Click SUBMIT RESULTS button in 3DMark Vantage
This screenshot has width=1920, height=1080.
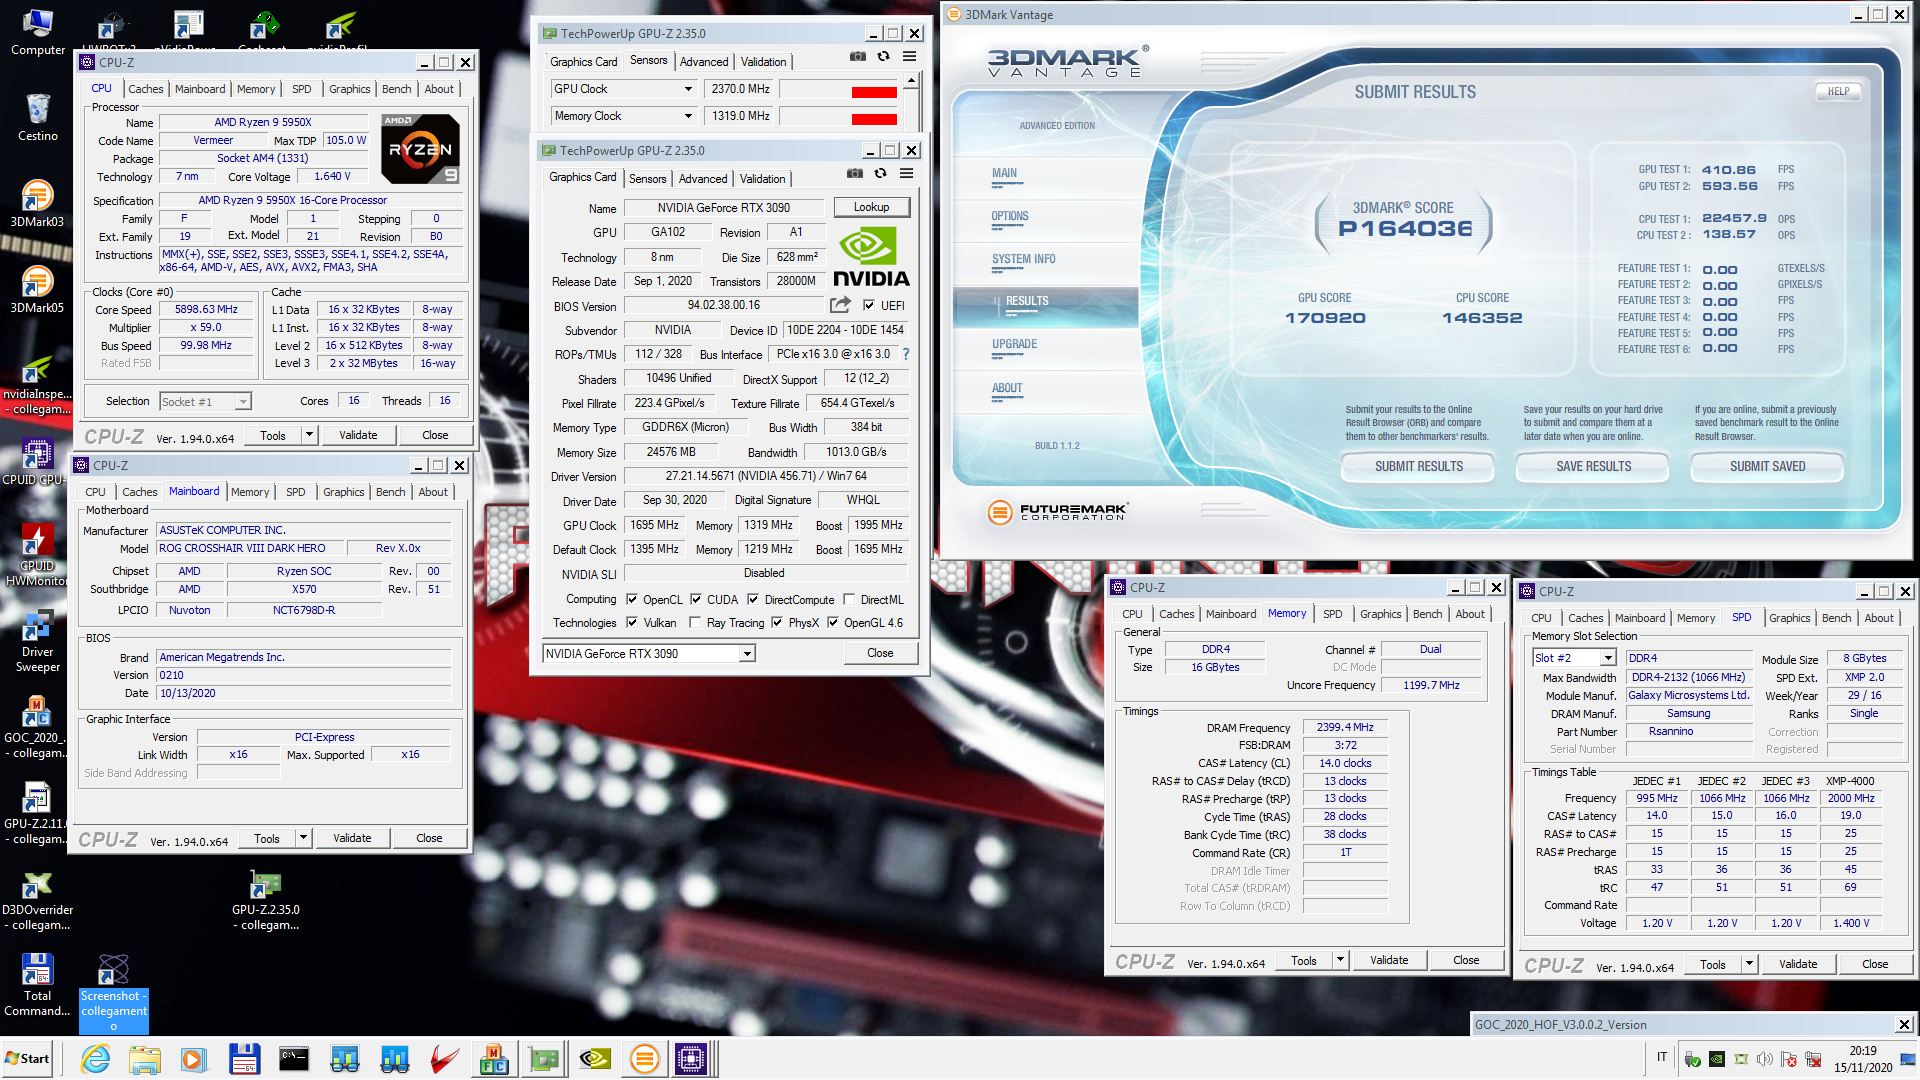(1418, 466)
